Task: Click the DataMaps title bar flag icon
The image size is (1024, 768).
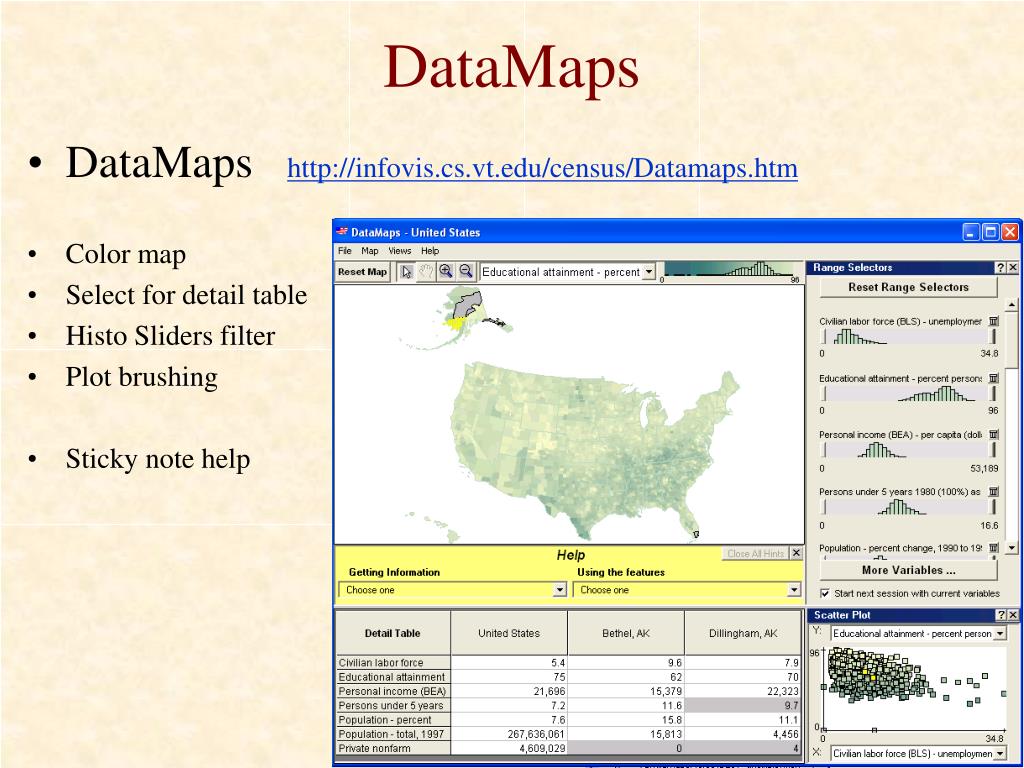Action: pos(342,232)
